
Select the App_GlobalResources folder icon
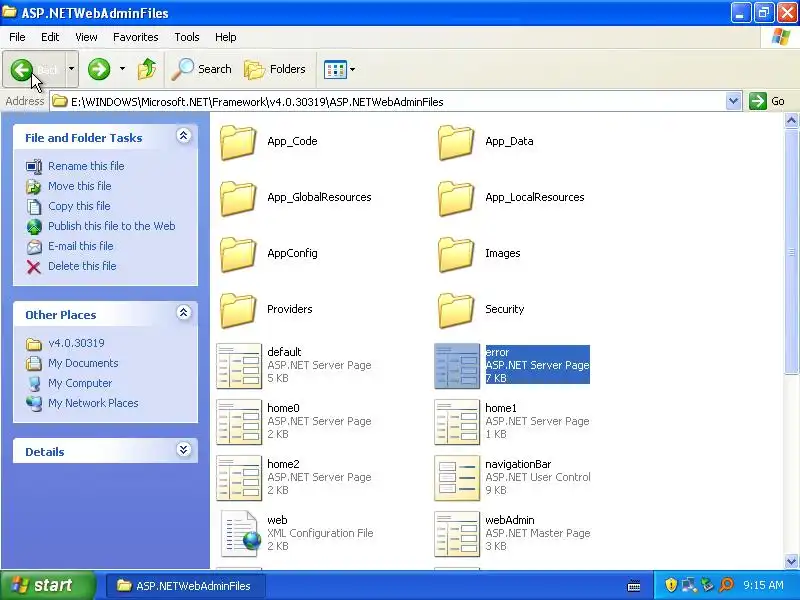(238, 198)
